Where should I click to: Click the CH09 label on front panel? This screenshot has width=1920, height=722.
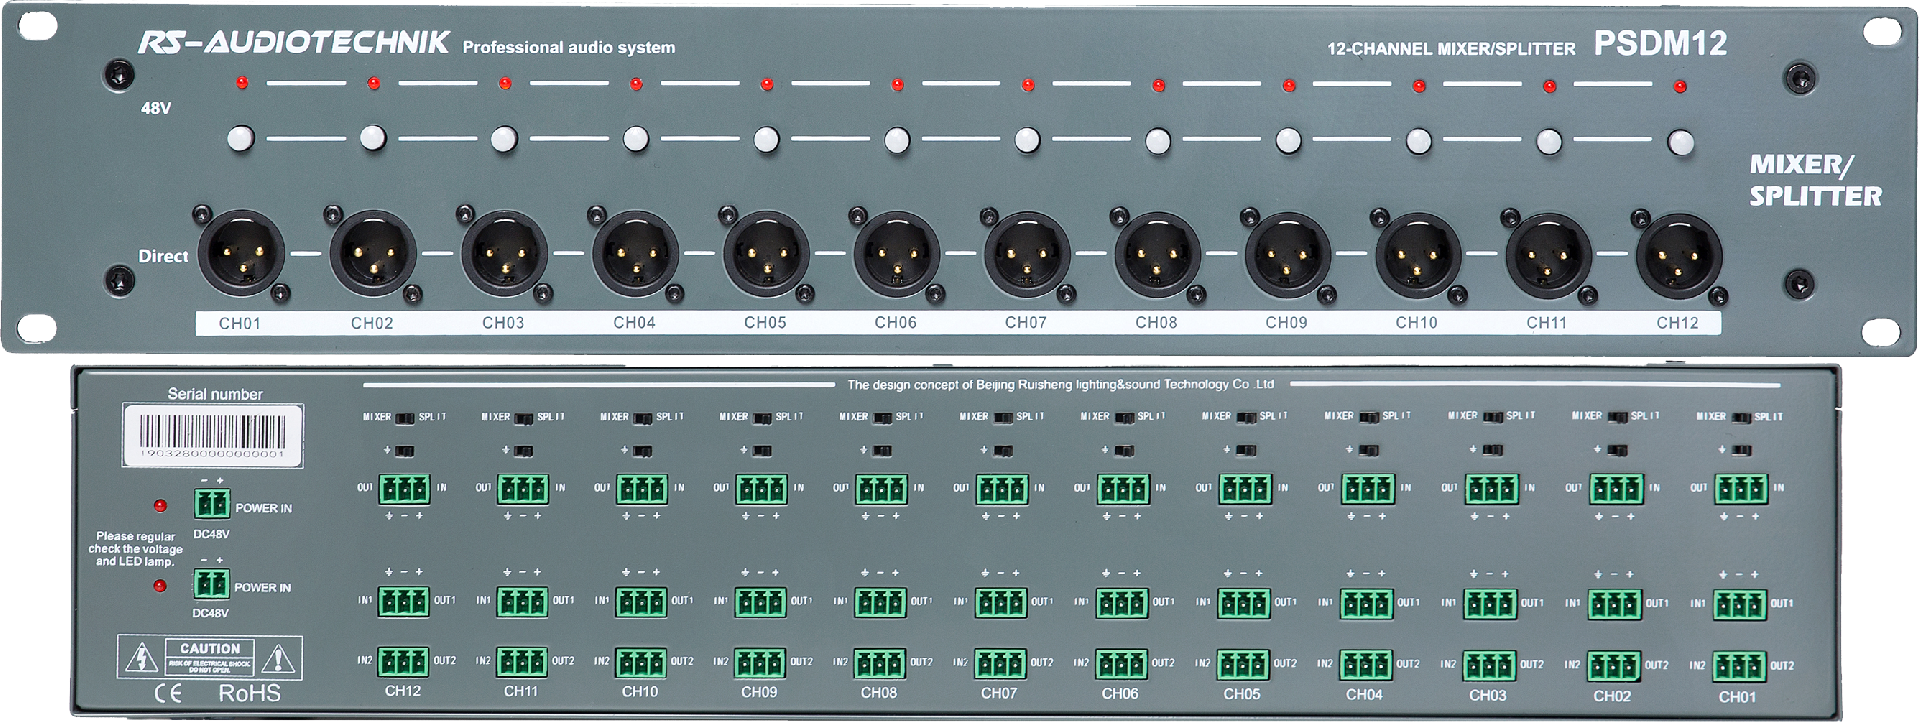[1286, 323]
